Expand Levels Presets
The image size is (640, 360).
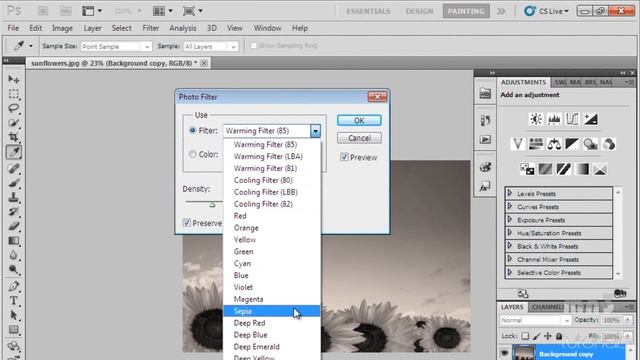pos(509,193)
